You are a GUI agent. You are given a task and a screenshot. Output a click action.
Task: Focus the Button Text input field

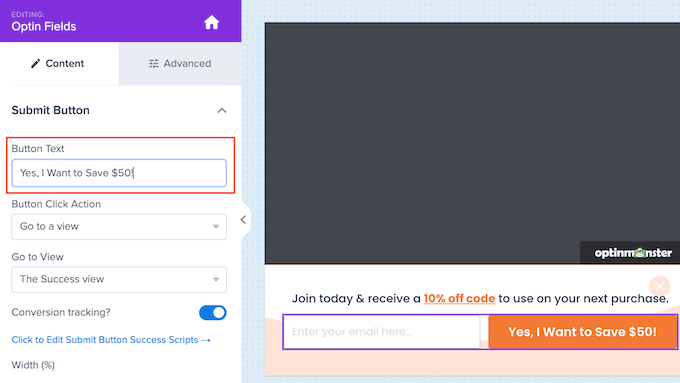[x=119, y=173]
